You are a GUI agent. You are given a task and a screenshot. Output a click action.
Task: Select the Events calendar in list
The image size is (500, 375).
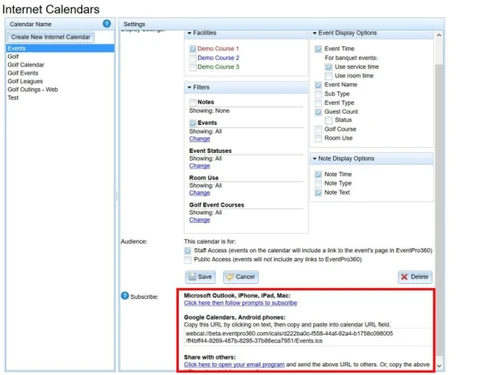click(60, 48)
